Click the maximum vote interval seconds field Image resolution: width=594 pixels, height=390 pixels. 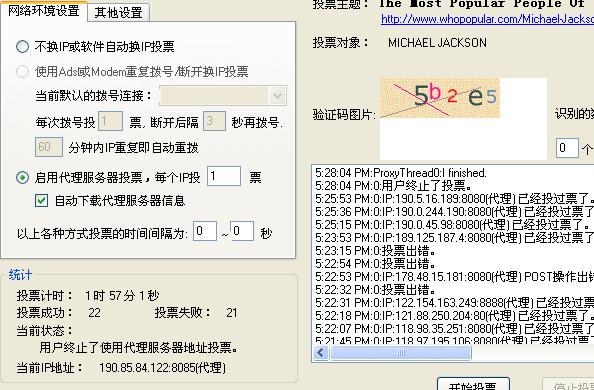click(242, 231)
